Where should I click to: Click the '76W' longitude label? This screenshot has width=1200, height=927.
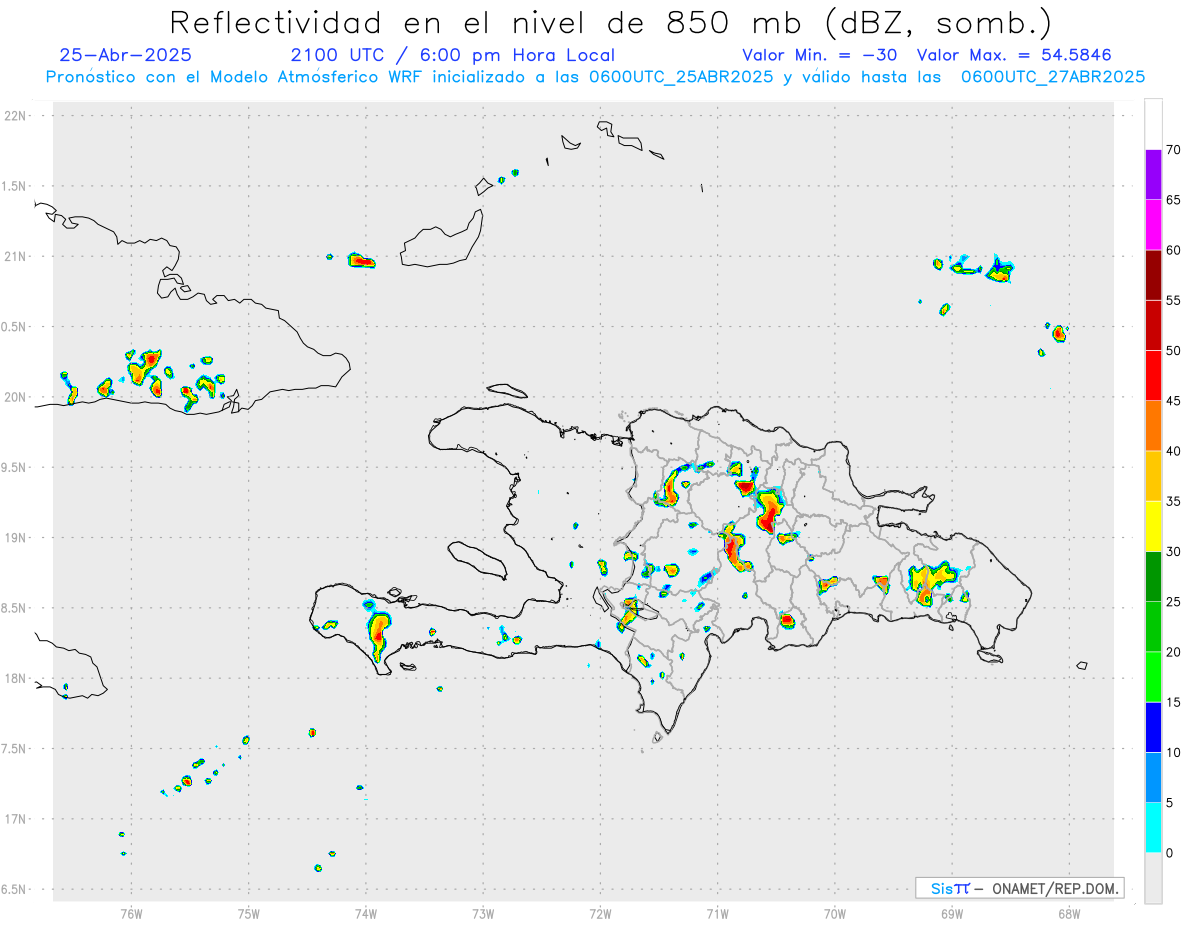click(x=131, y=913)
